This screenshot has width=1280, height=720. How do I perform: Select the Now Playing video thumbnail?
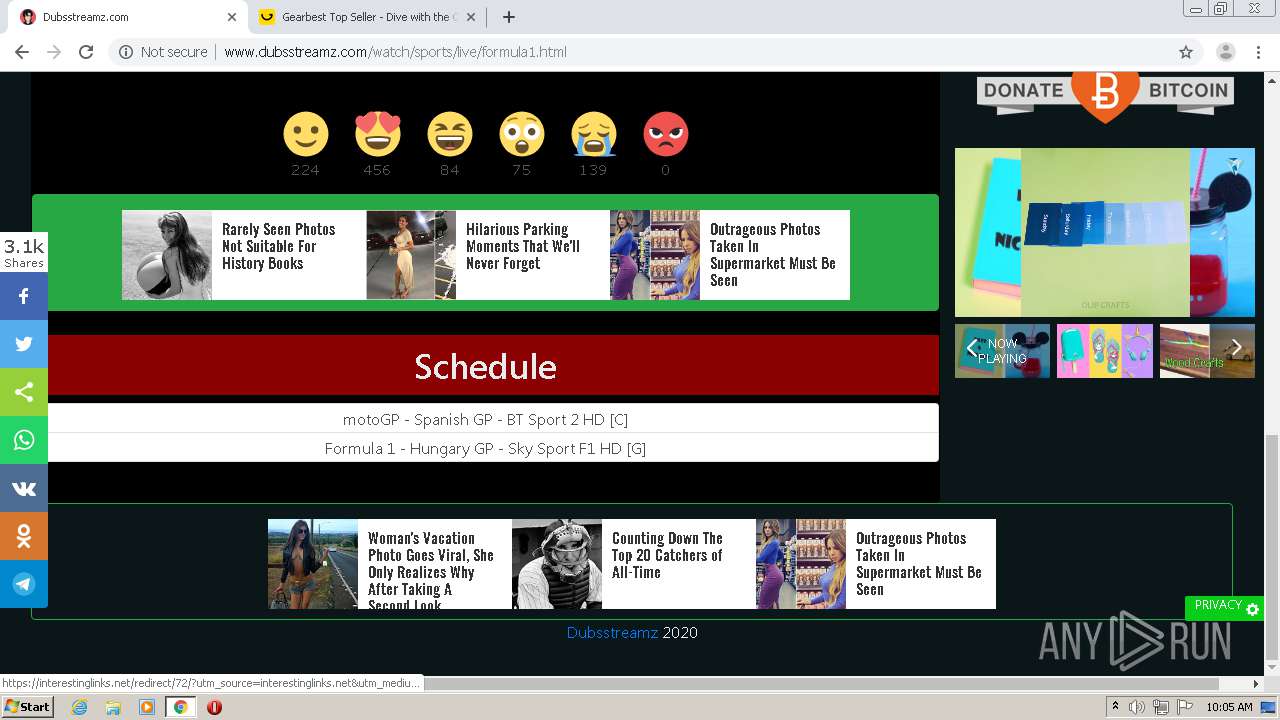pyautogui.click(x=1003, y=351)
